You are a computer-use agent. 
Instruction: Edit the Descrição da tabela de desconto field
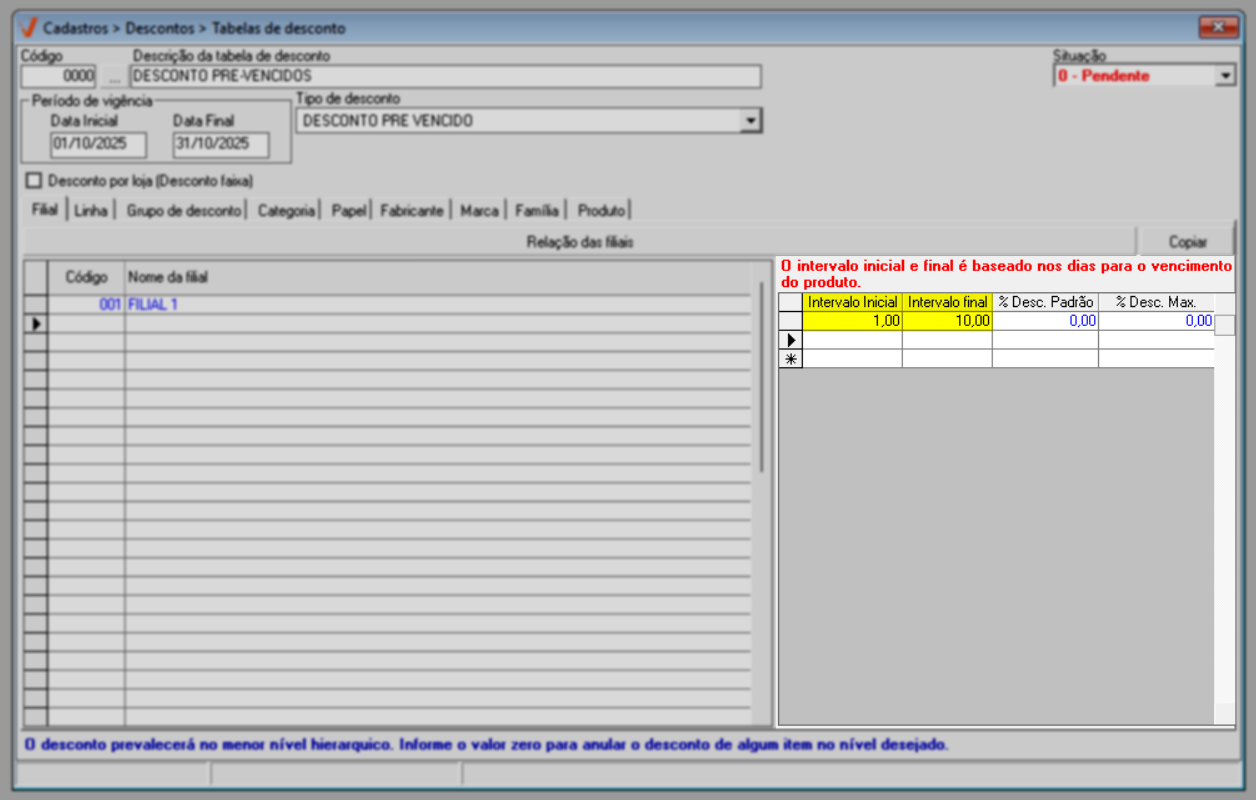tap(445, 76)
